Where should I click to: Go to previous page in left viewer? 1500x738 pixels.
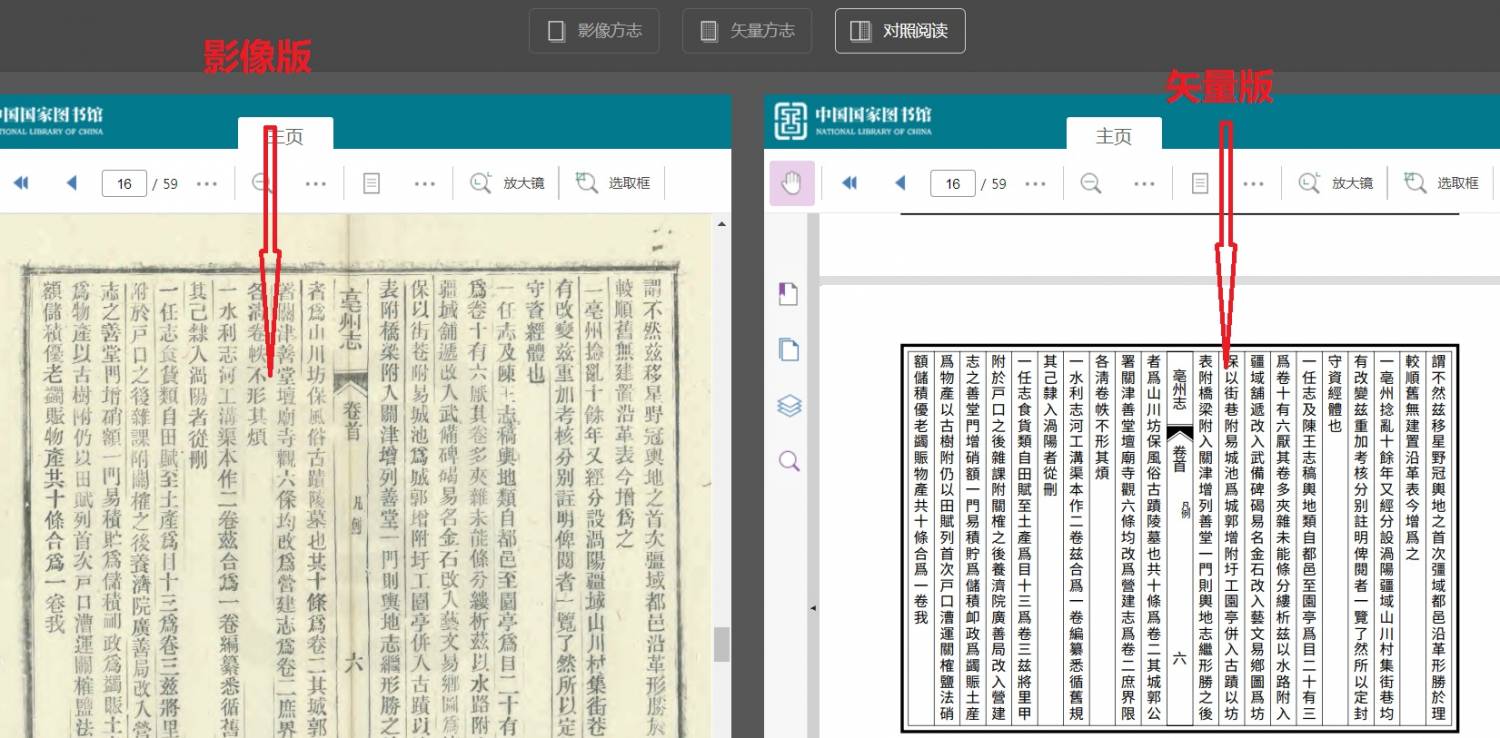[x=71, y=183]
